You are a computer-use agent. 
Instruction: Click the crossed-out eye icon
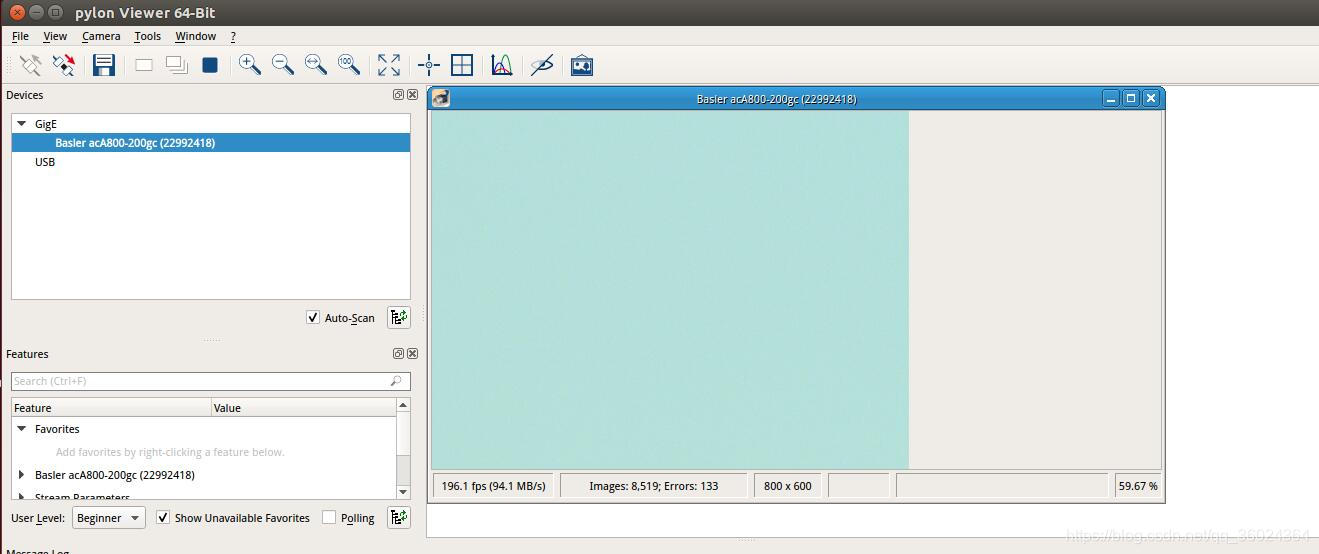click(542, 65)
